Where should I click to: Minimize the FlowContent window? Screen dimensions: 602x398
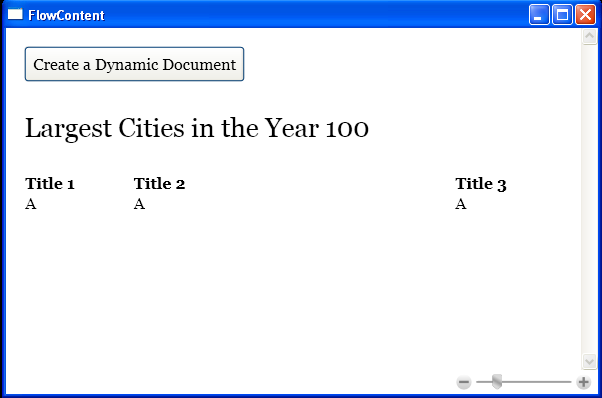coord(539,15)
